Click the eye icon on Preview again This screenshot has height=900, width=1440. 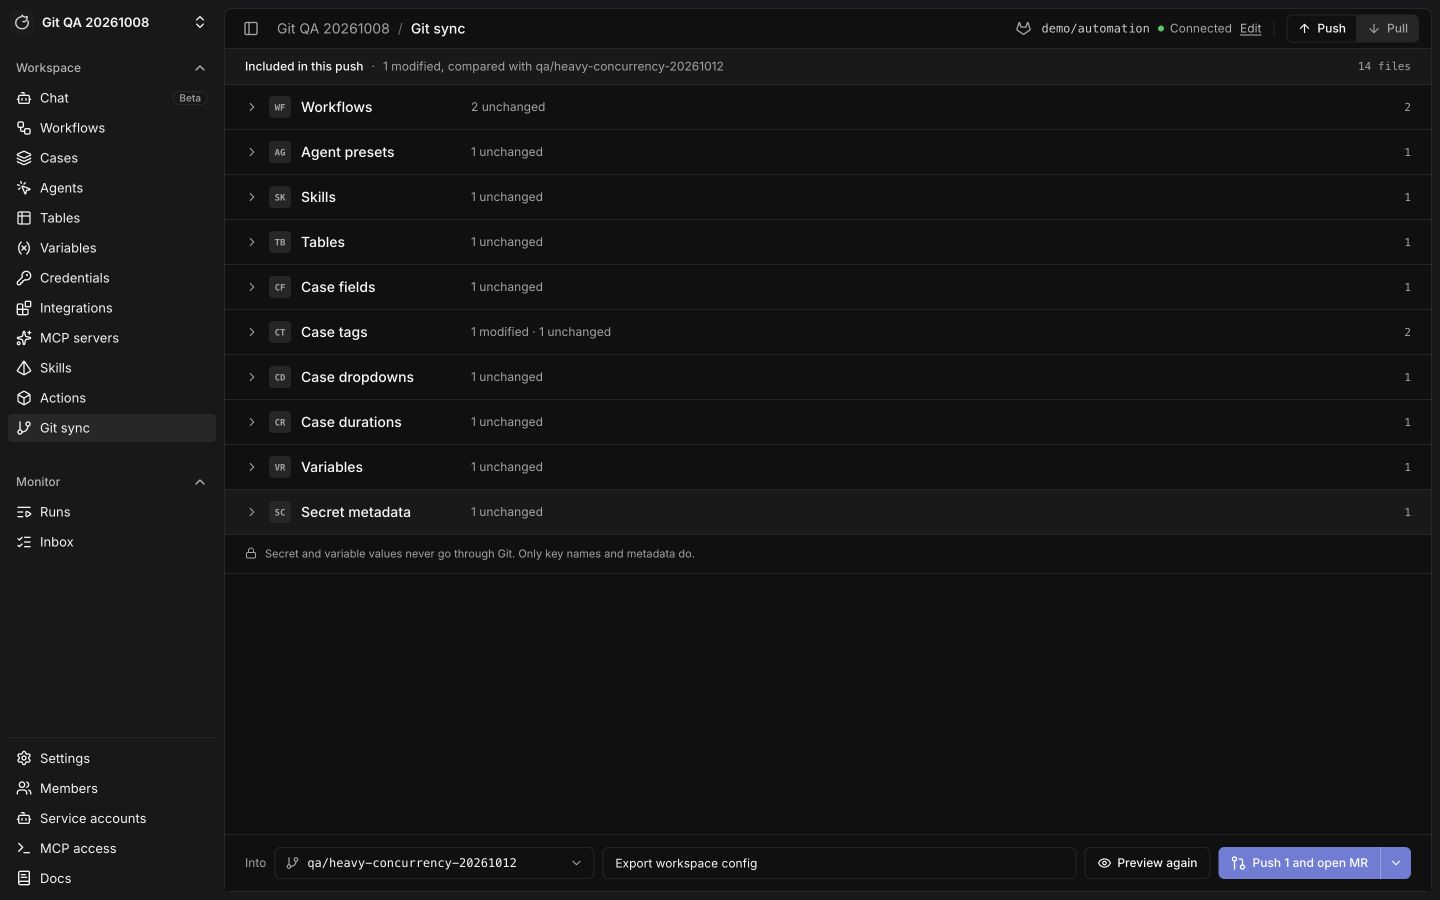coord(1104,863)
